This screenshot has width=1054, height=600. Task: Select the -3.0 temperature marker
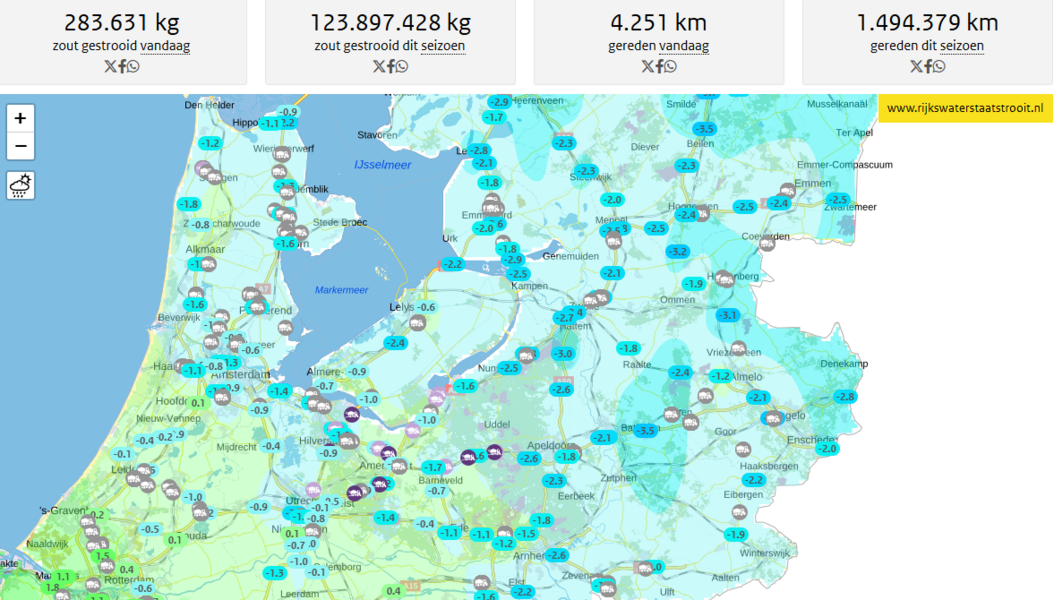(563, 354)
